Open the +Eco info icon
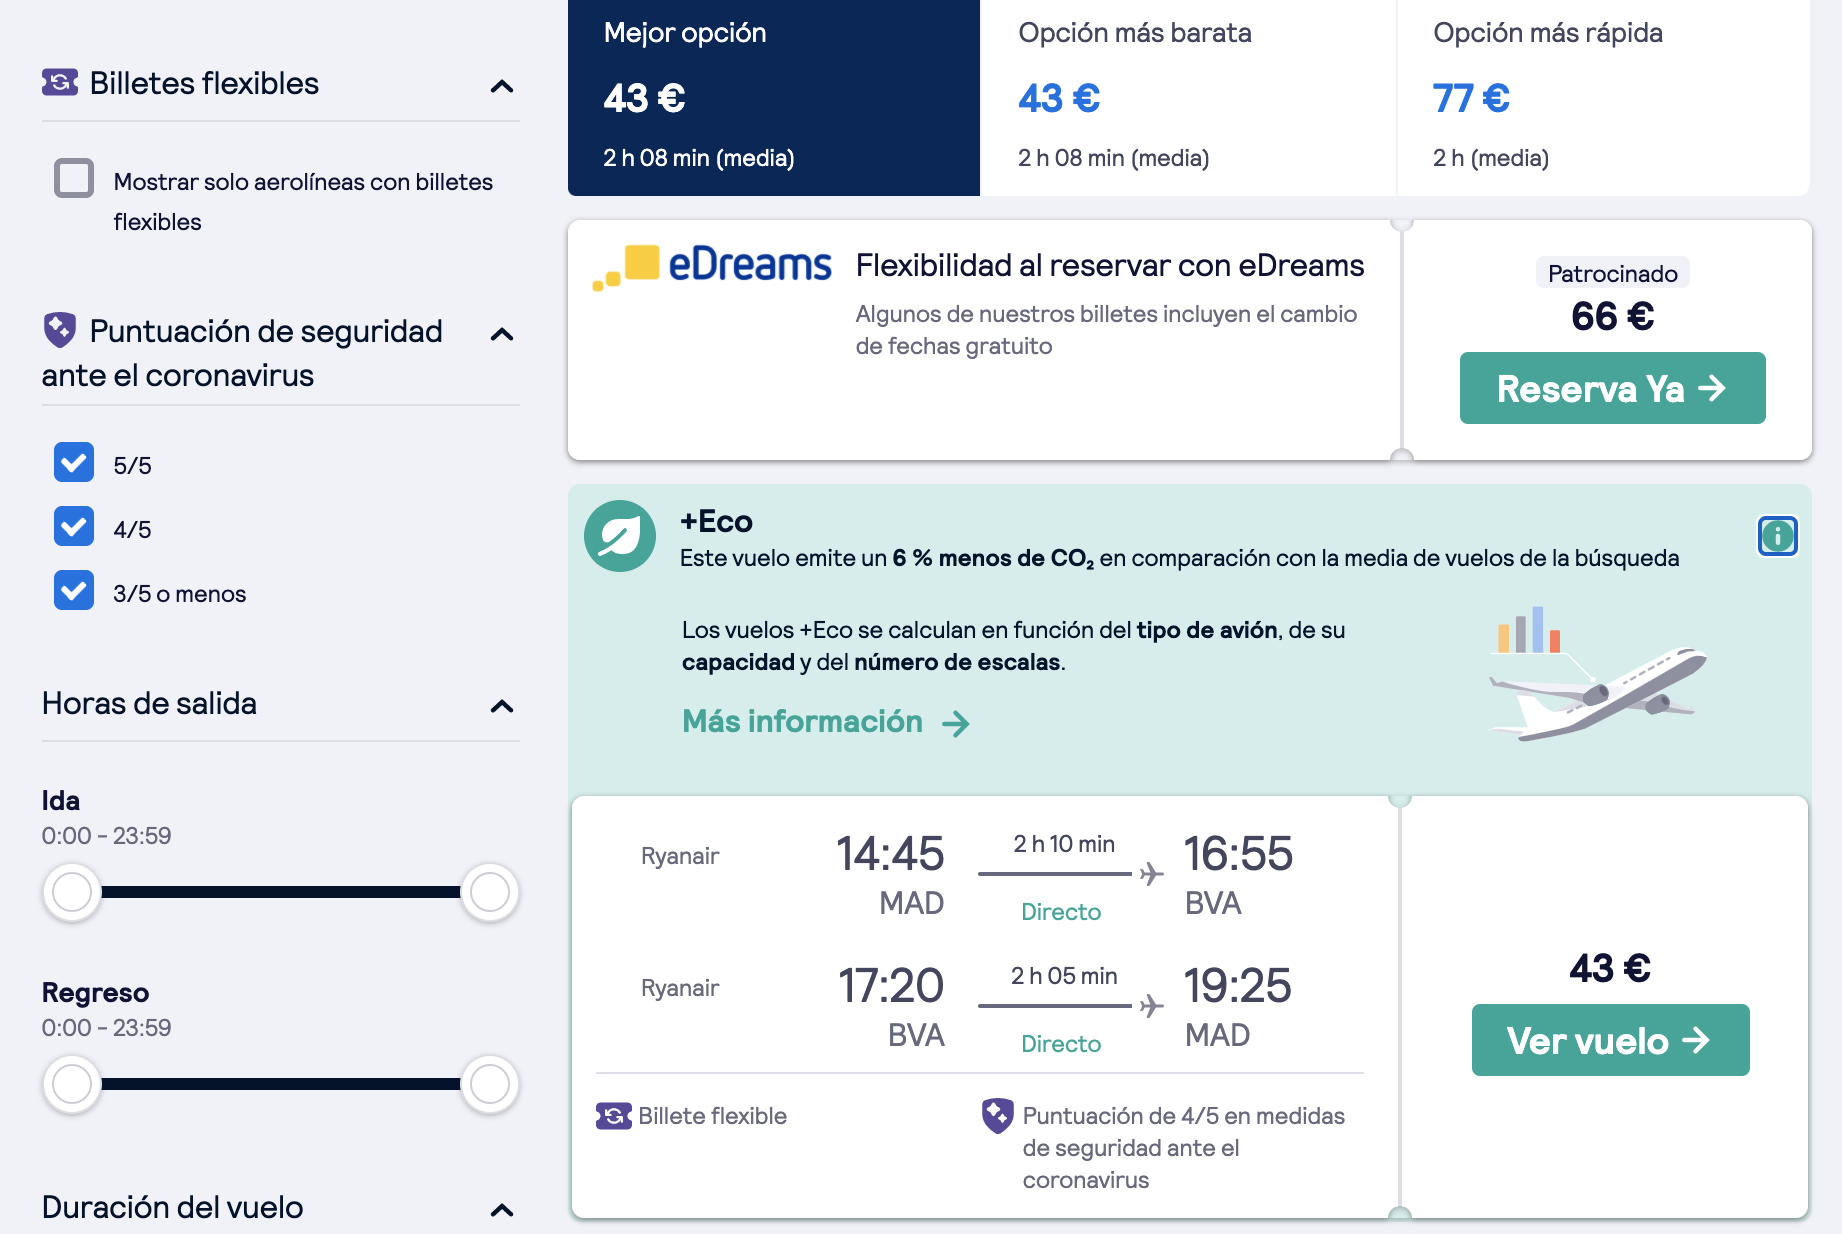The image size is (1842, 1234). coord(1777,536)
